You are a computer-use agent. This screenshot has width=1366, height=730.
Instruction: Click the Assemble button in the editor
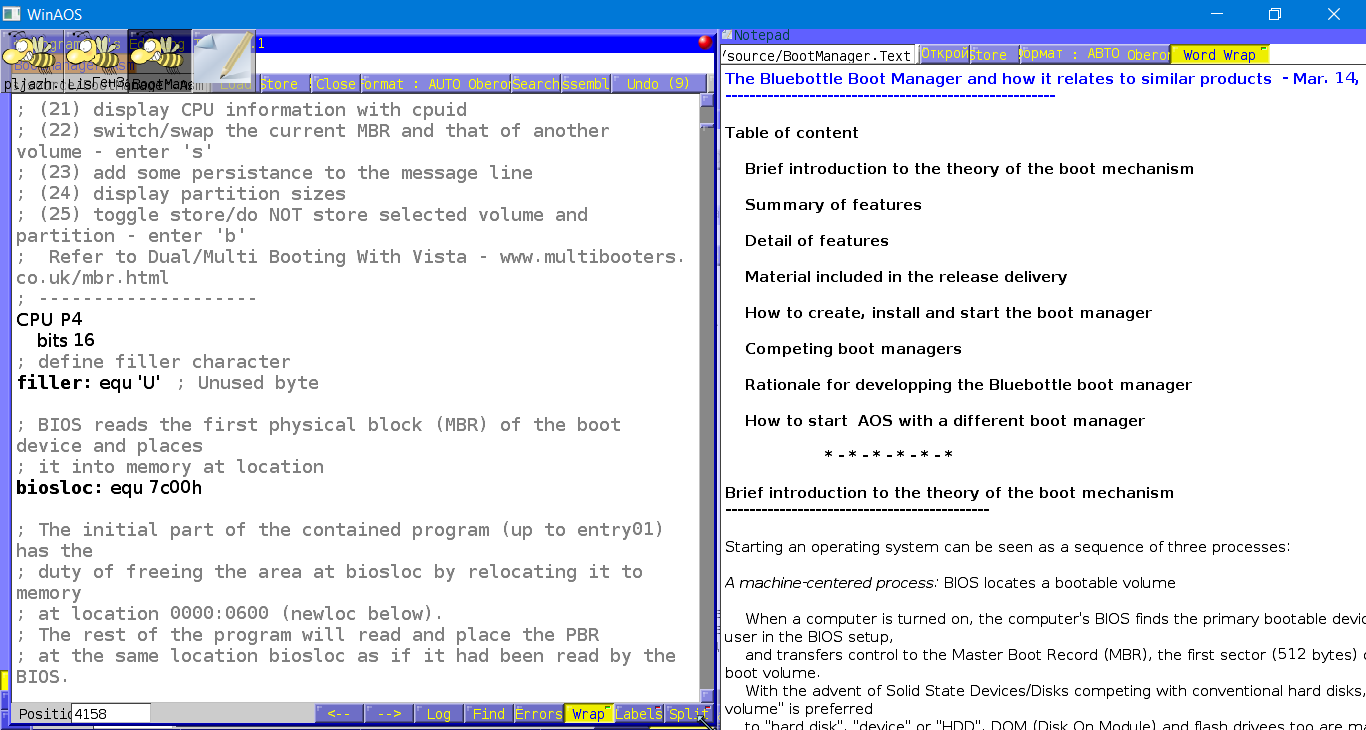click(x=586, y=84)
